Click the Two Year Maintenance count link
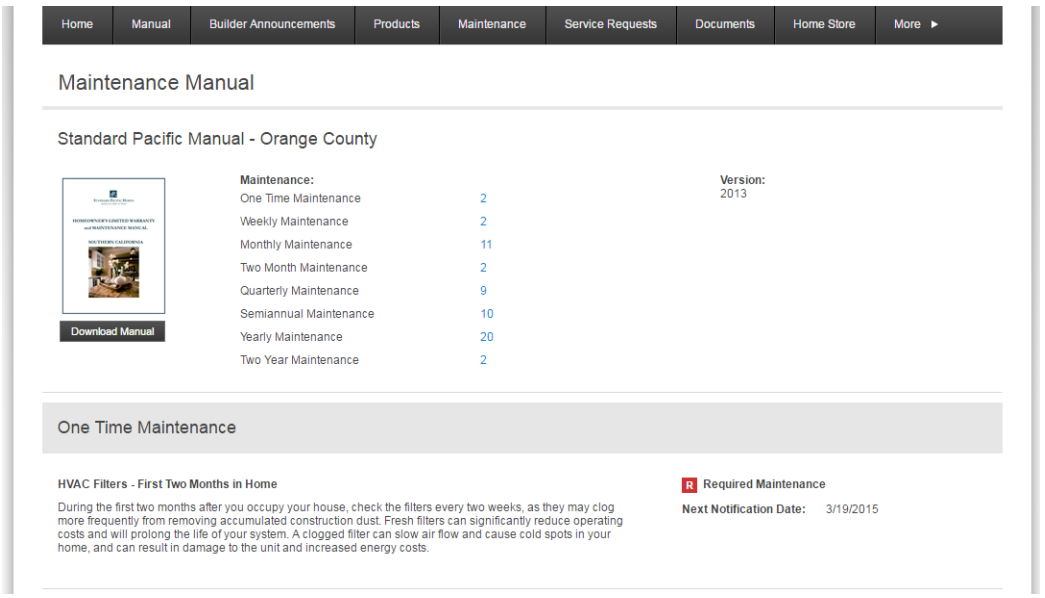 [483, 360]
